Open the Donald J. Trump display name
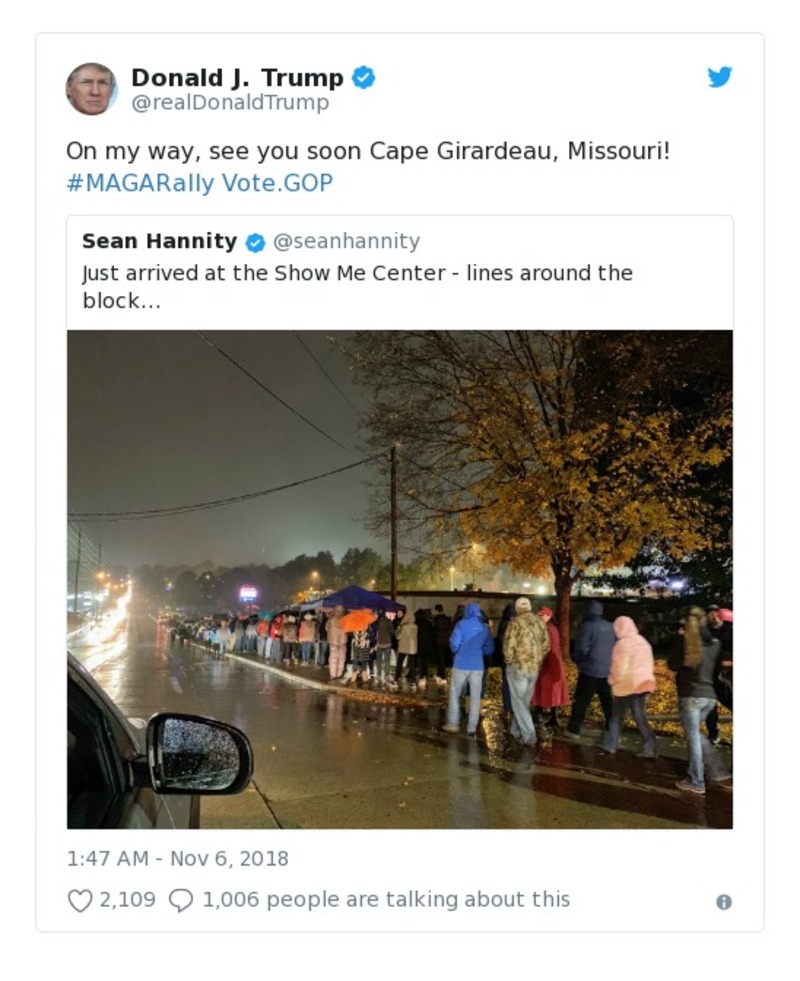 point(237,77)
